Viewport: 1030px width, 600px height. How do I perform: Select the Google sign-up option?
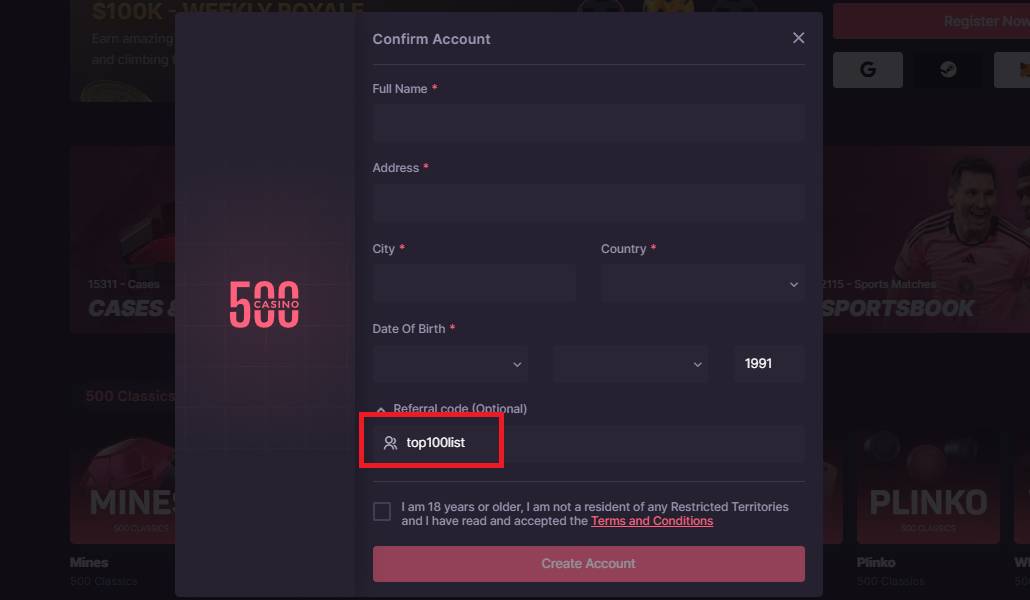tap(866, 69)
